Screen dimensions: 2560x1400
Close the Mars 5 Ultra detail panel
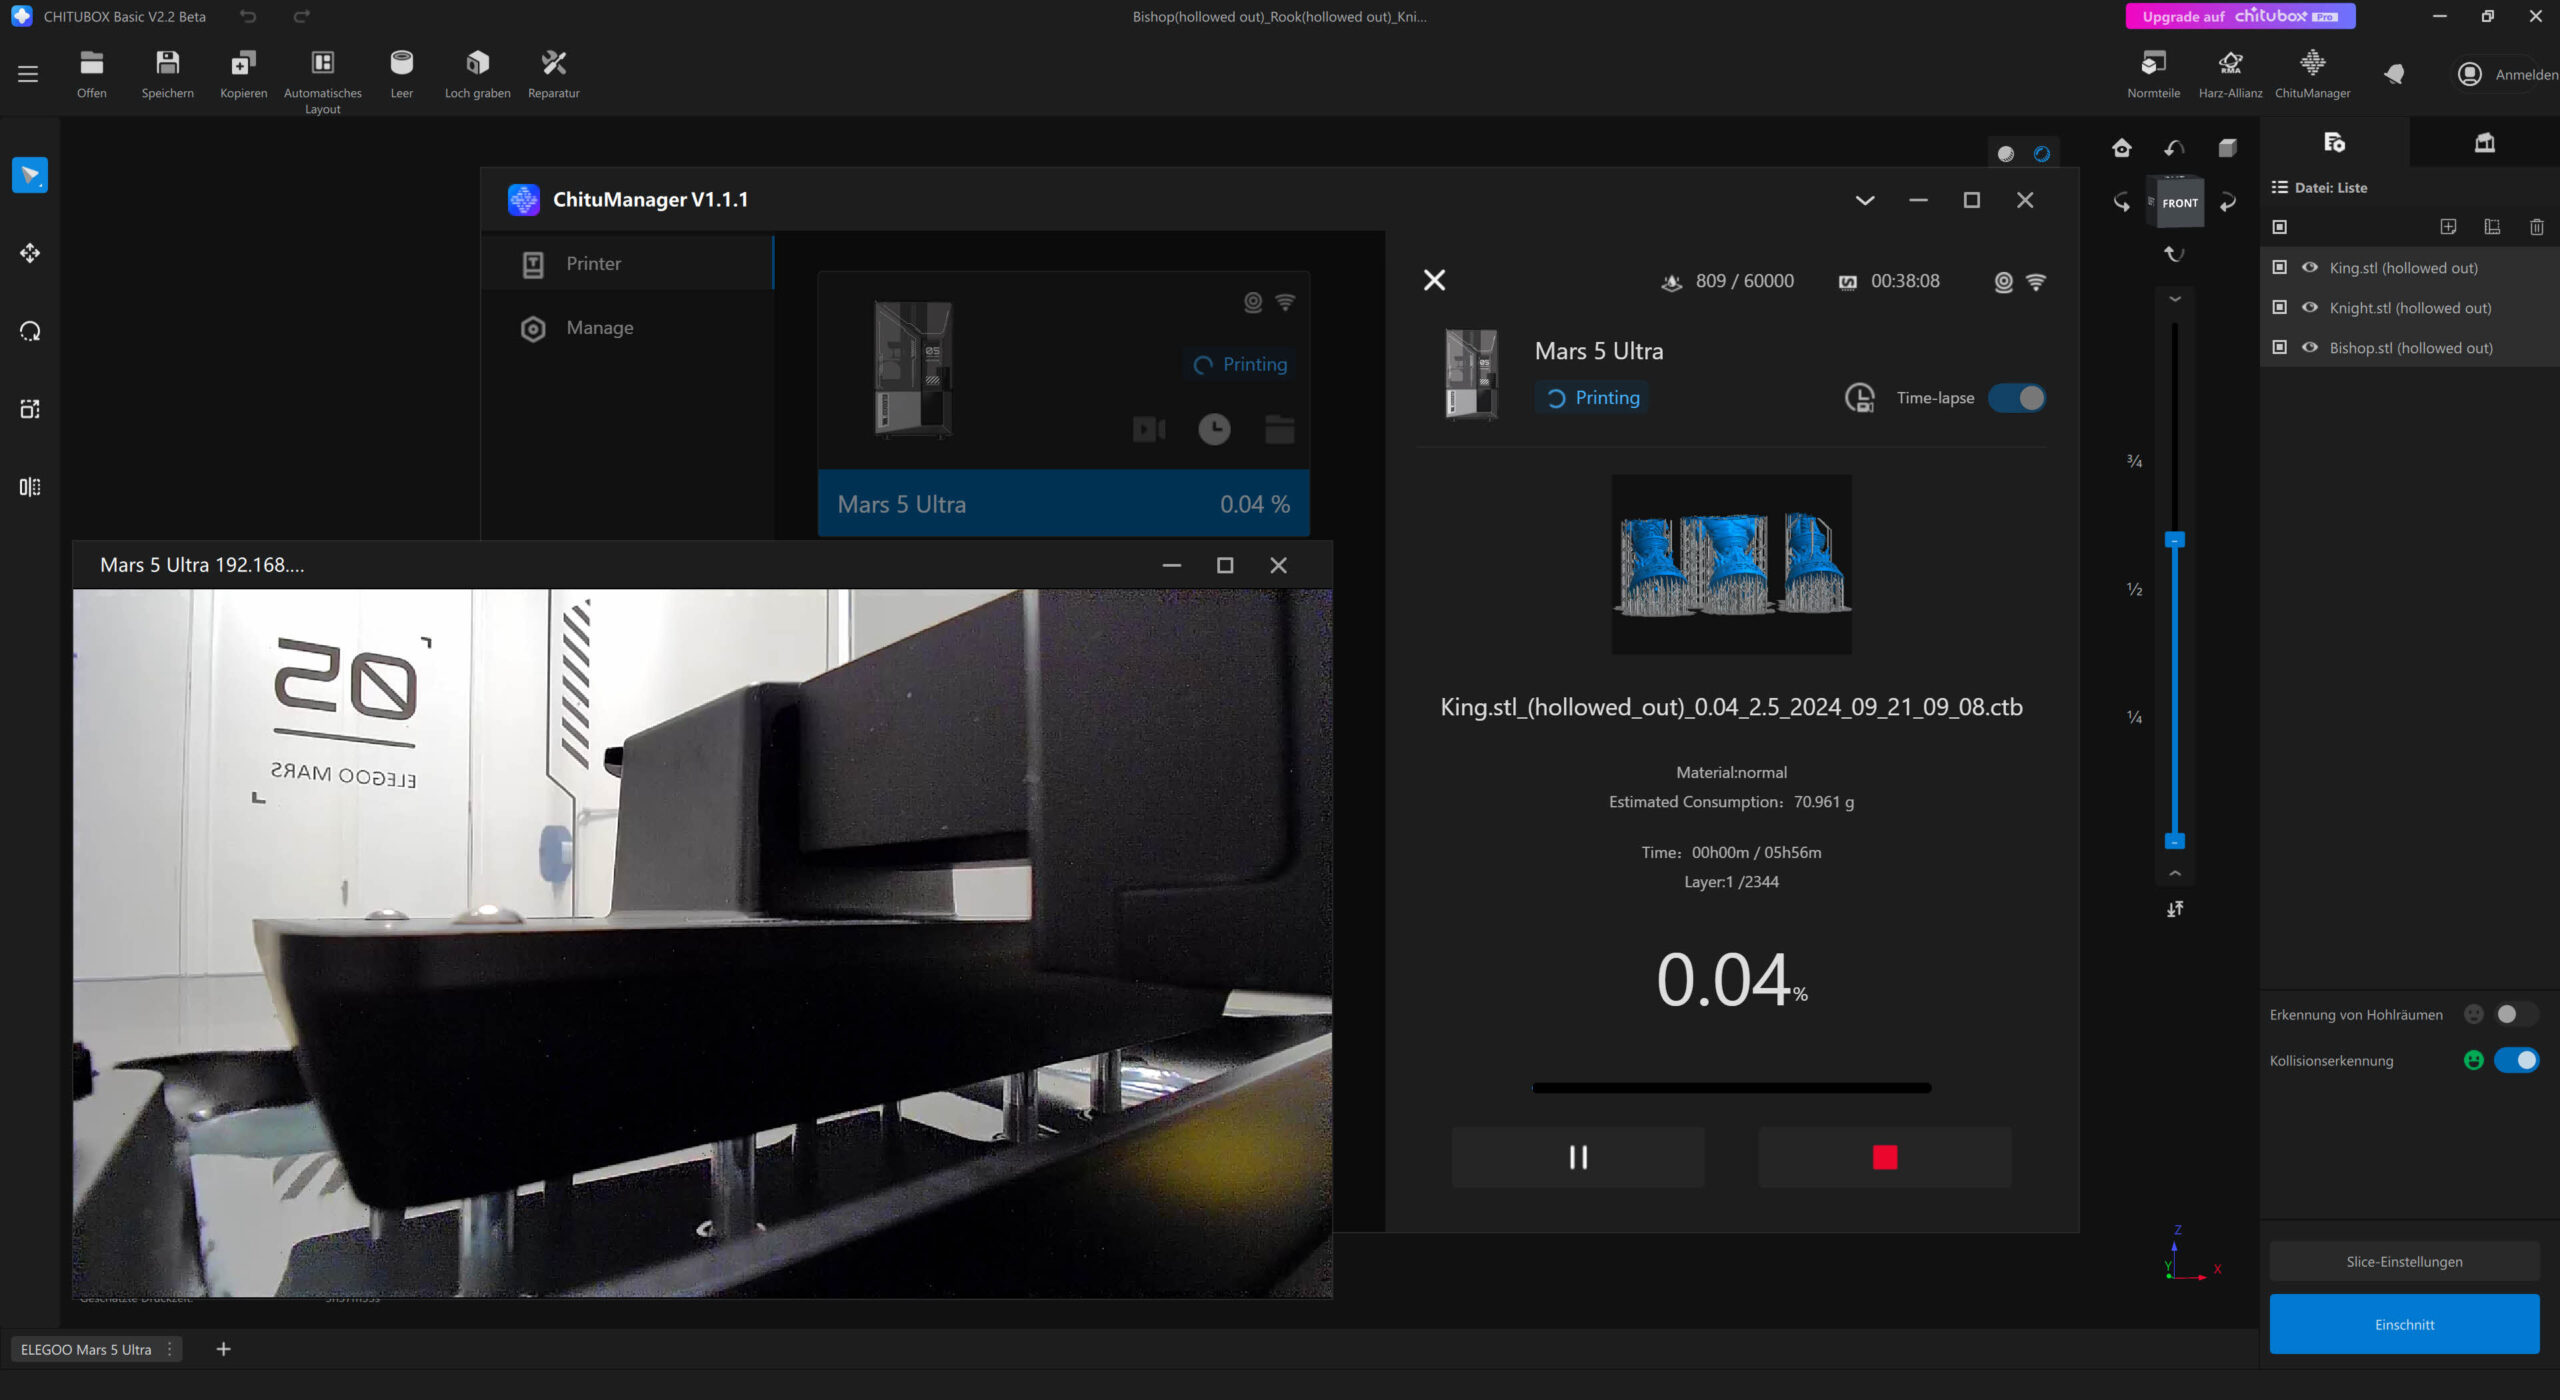coord(1434,280)
